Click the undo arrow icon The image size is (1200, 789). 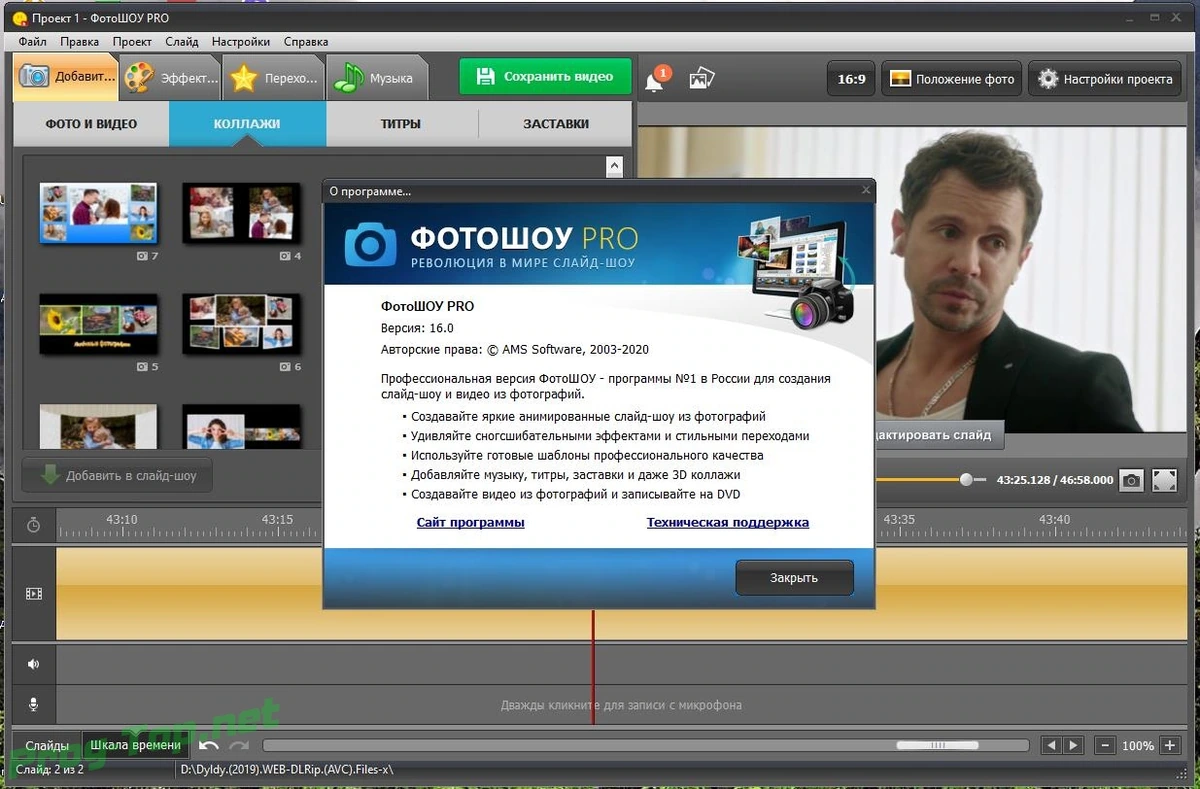coord(209,745)
